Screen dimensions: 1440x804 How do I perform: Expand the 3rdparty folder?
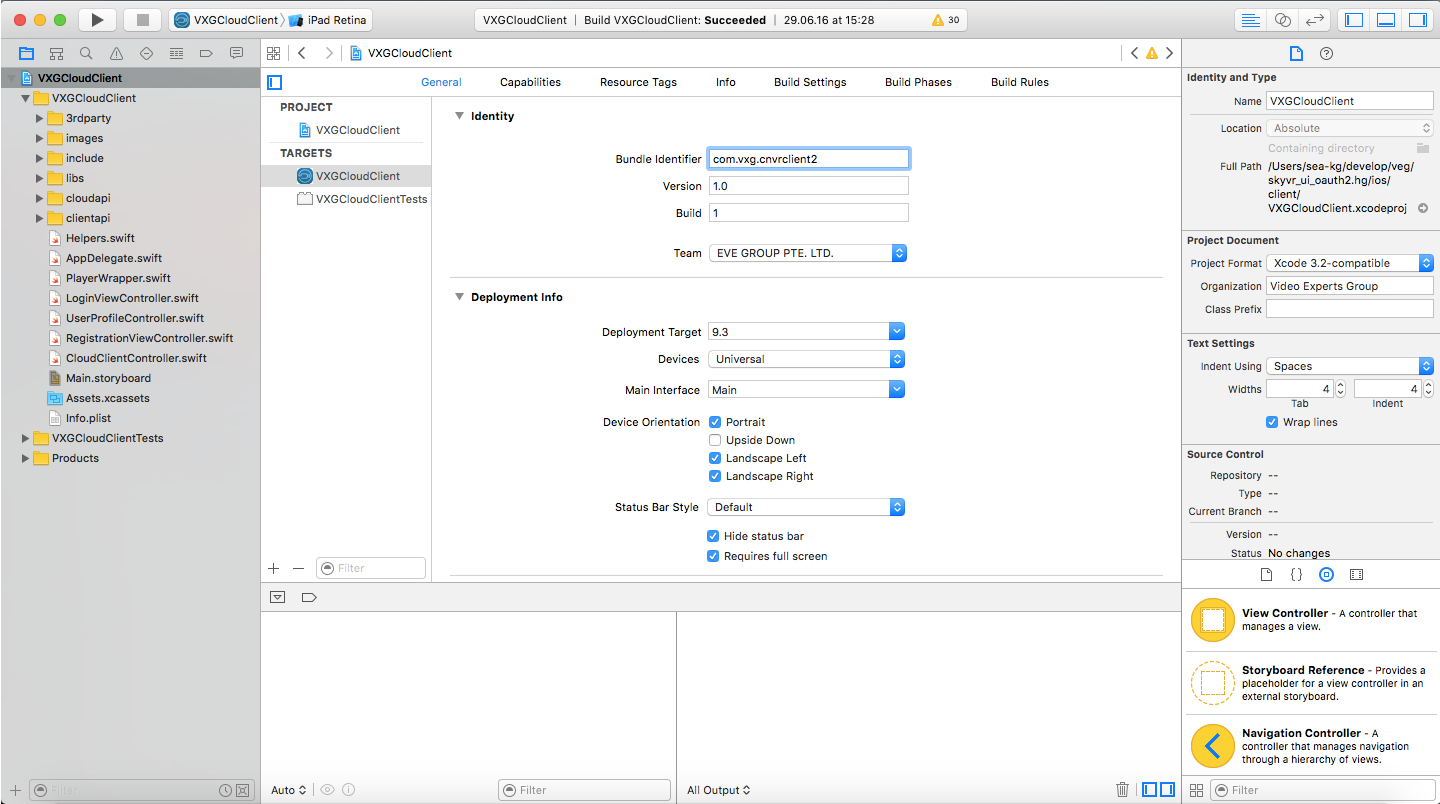click(40, 118)
